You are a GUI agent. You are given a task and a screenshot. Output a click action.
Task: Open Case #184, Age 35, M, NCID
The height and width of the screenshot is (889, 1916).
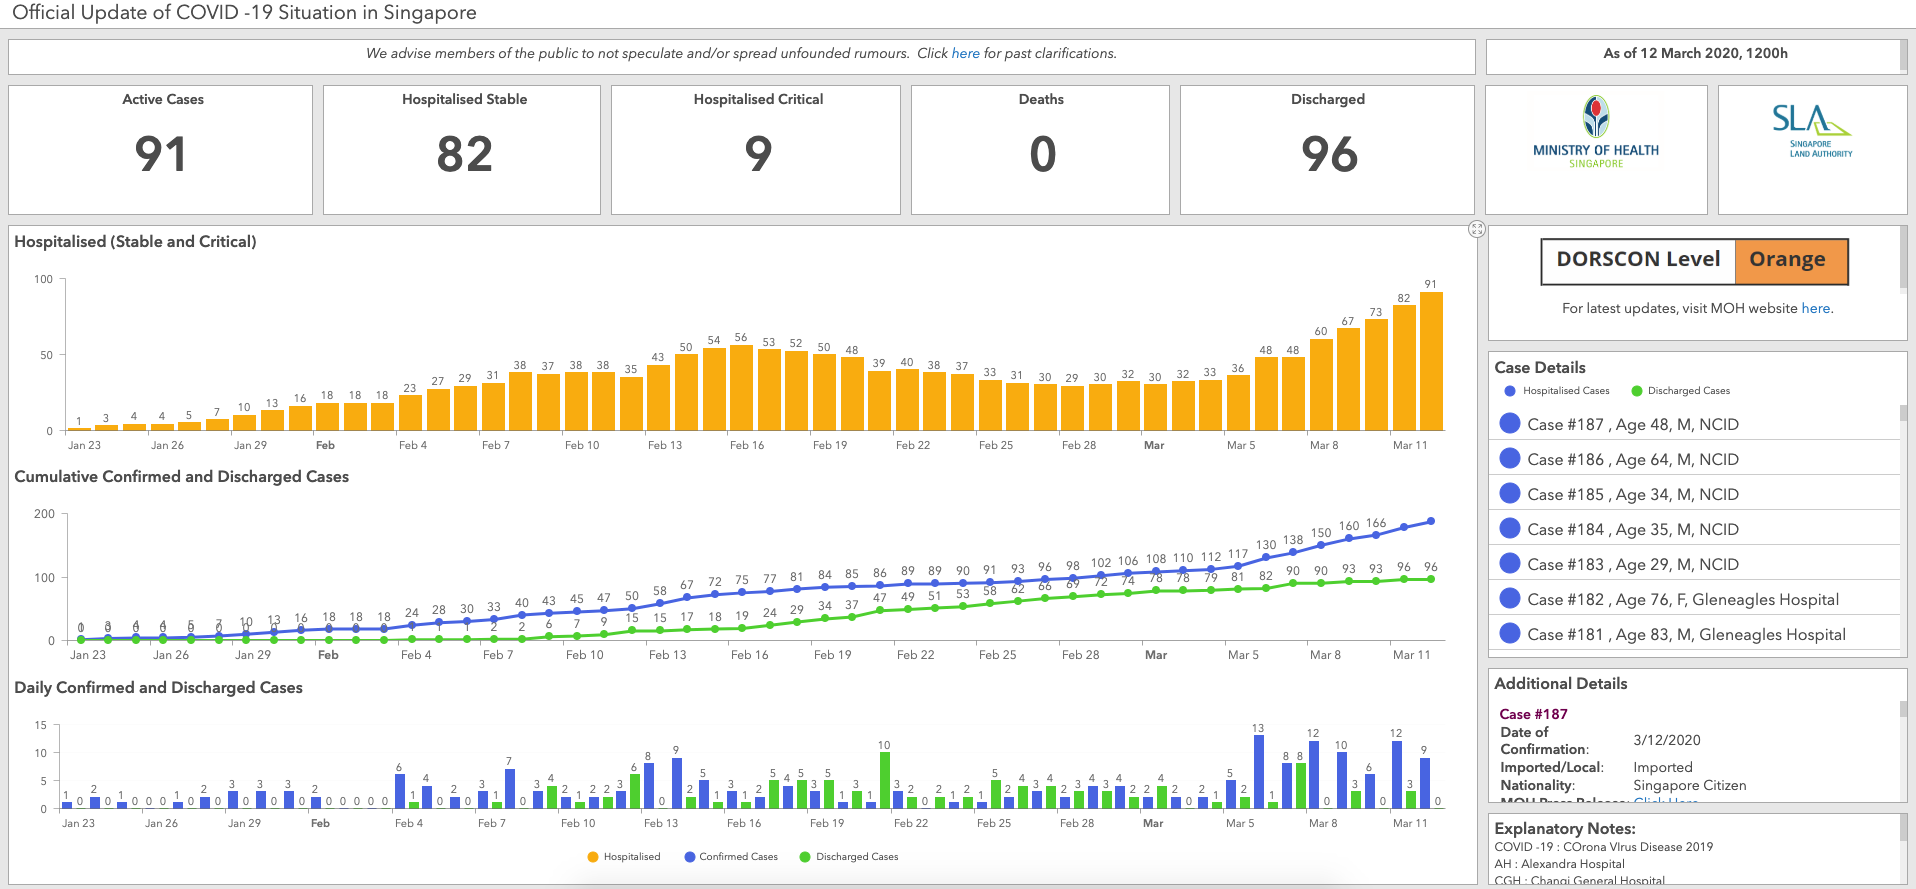[1695, 529]
